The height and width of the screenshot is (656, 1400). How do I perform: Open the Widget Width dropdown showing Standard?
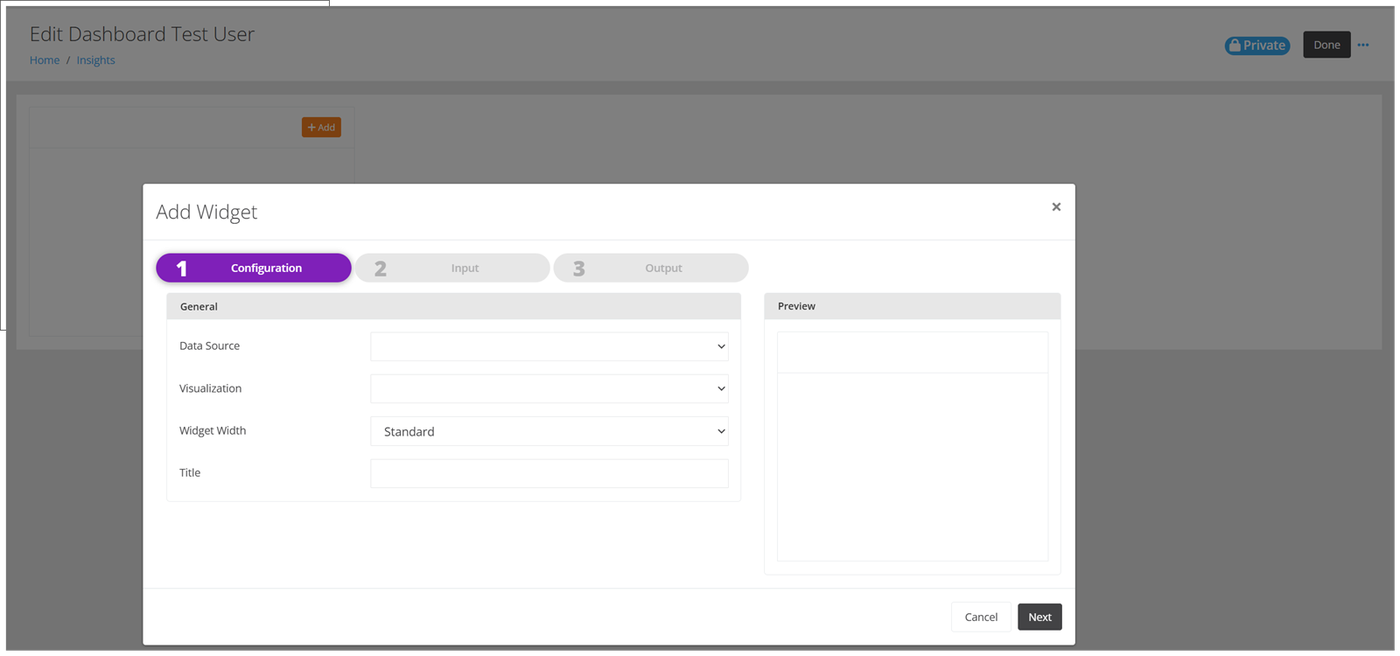click(549, 431)
